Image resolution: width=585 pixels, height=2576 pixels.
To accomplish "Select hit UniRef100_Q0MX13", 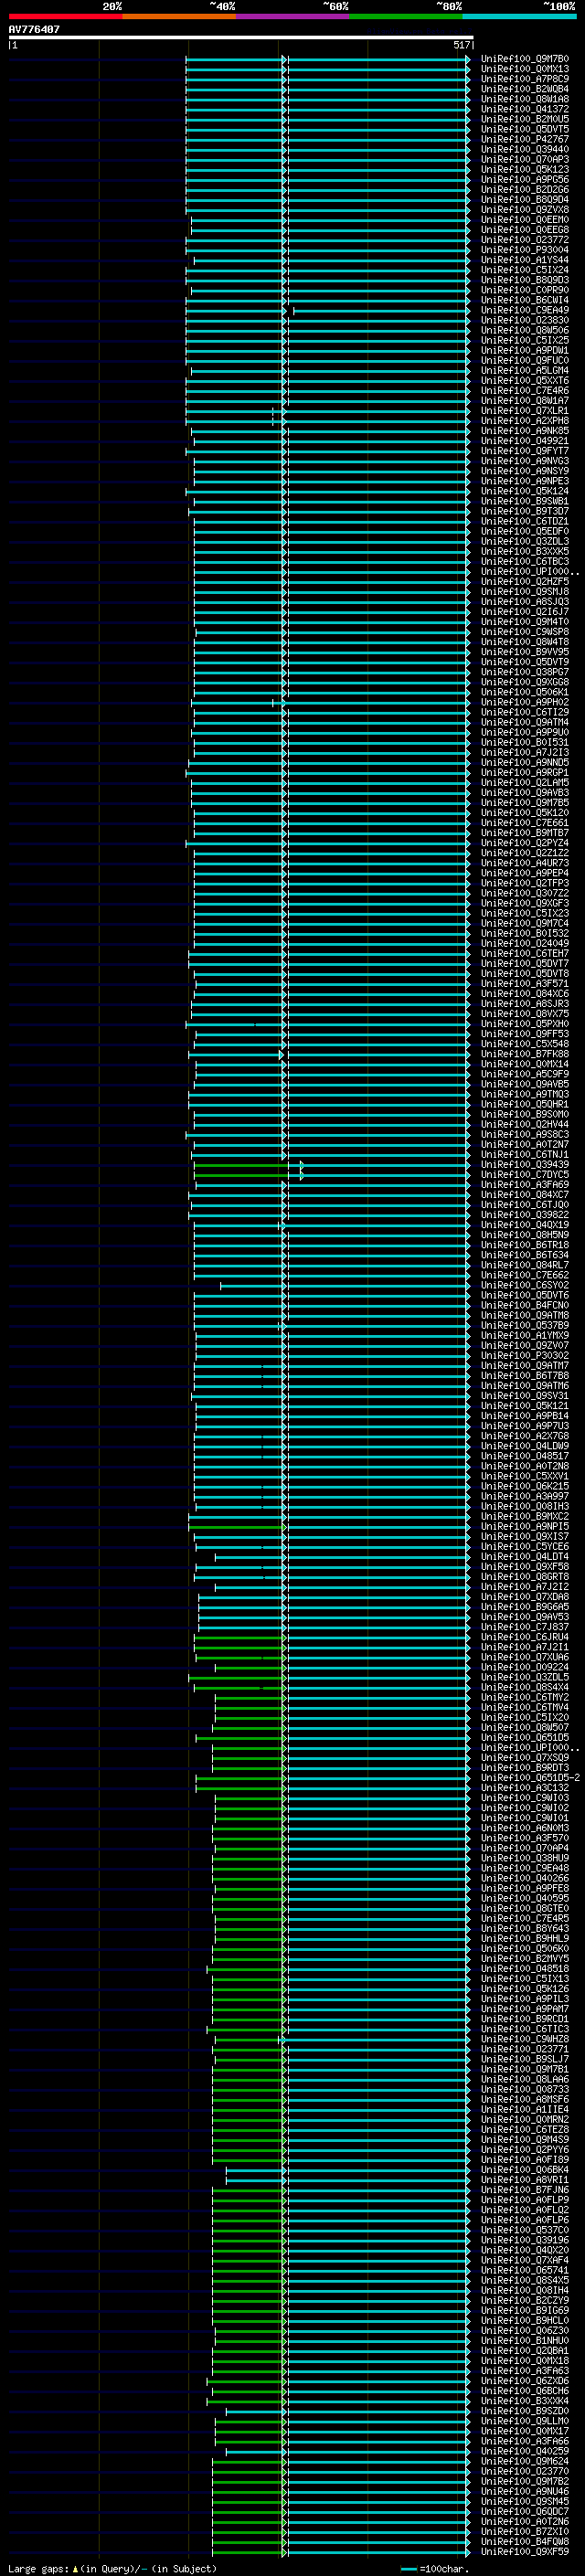I will [x=525, y=69].
